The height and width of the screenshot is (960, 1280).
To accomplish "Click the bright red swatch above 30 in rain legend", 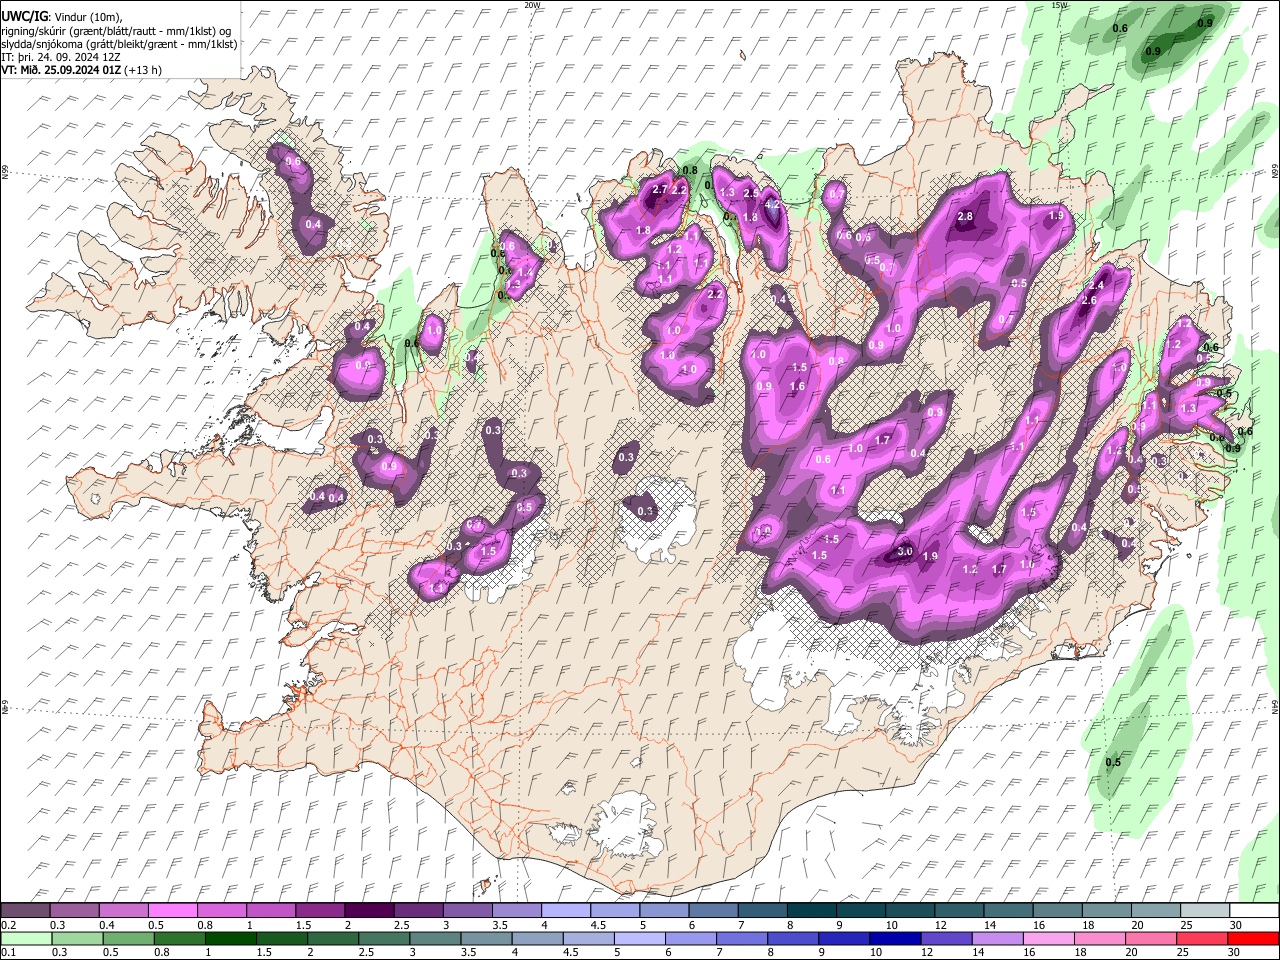I will (x=1253, y=938).
